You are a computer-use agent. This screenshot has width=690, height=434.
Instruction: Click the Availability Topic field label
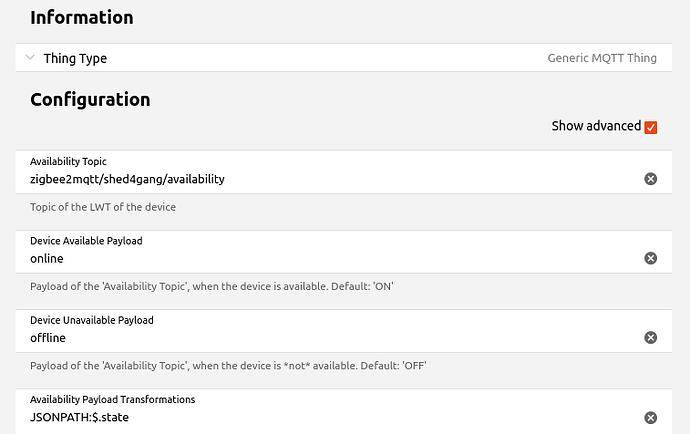point(68,161)
